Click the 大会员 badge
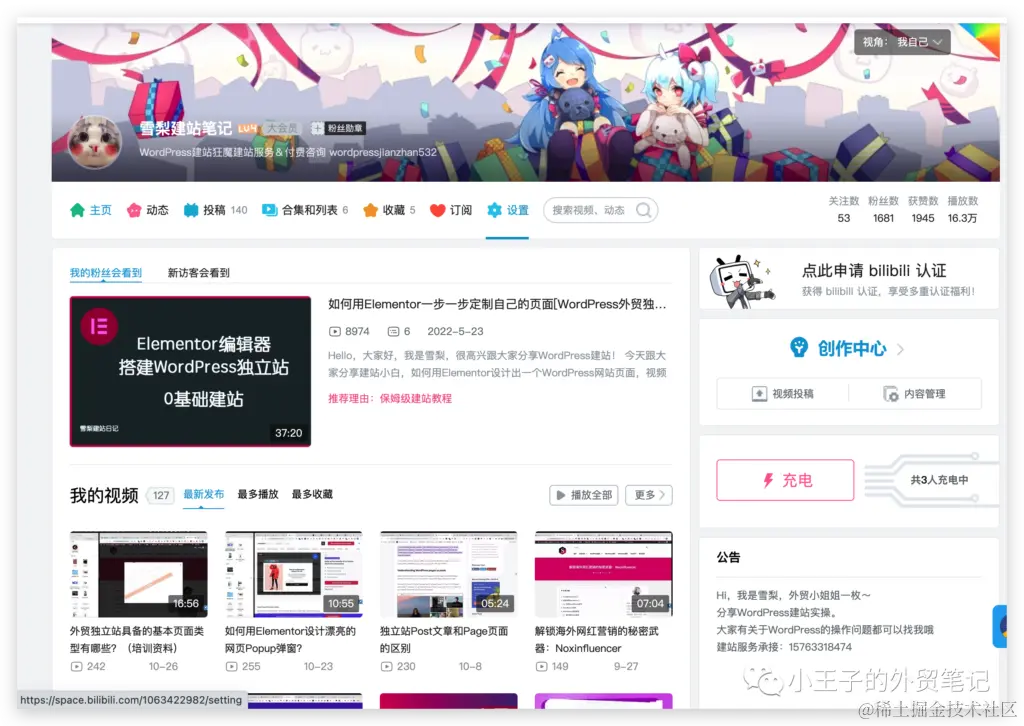 click(x=281, y=128)
